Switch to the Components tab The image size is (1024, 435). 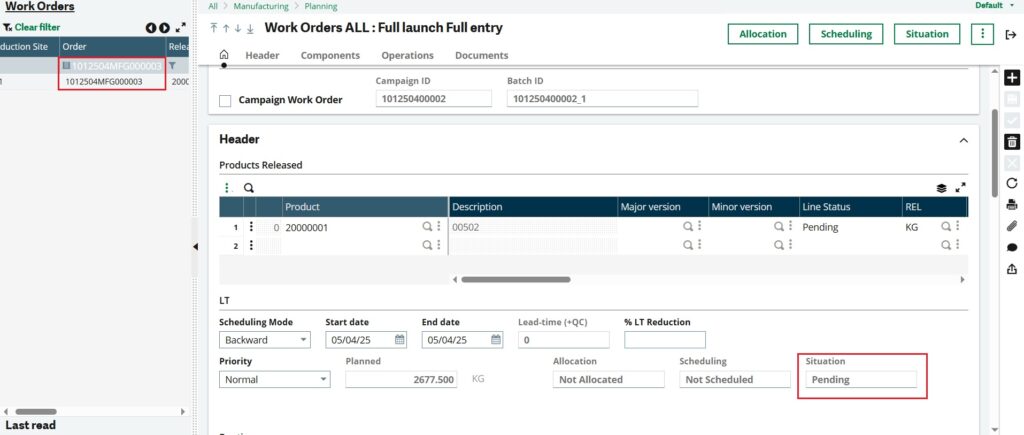(x=330, y=56)
